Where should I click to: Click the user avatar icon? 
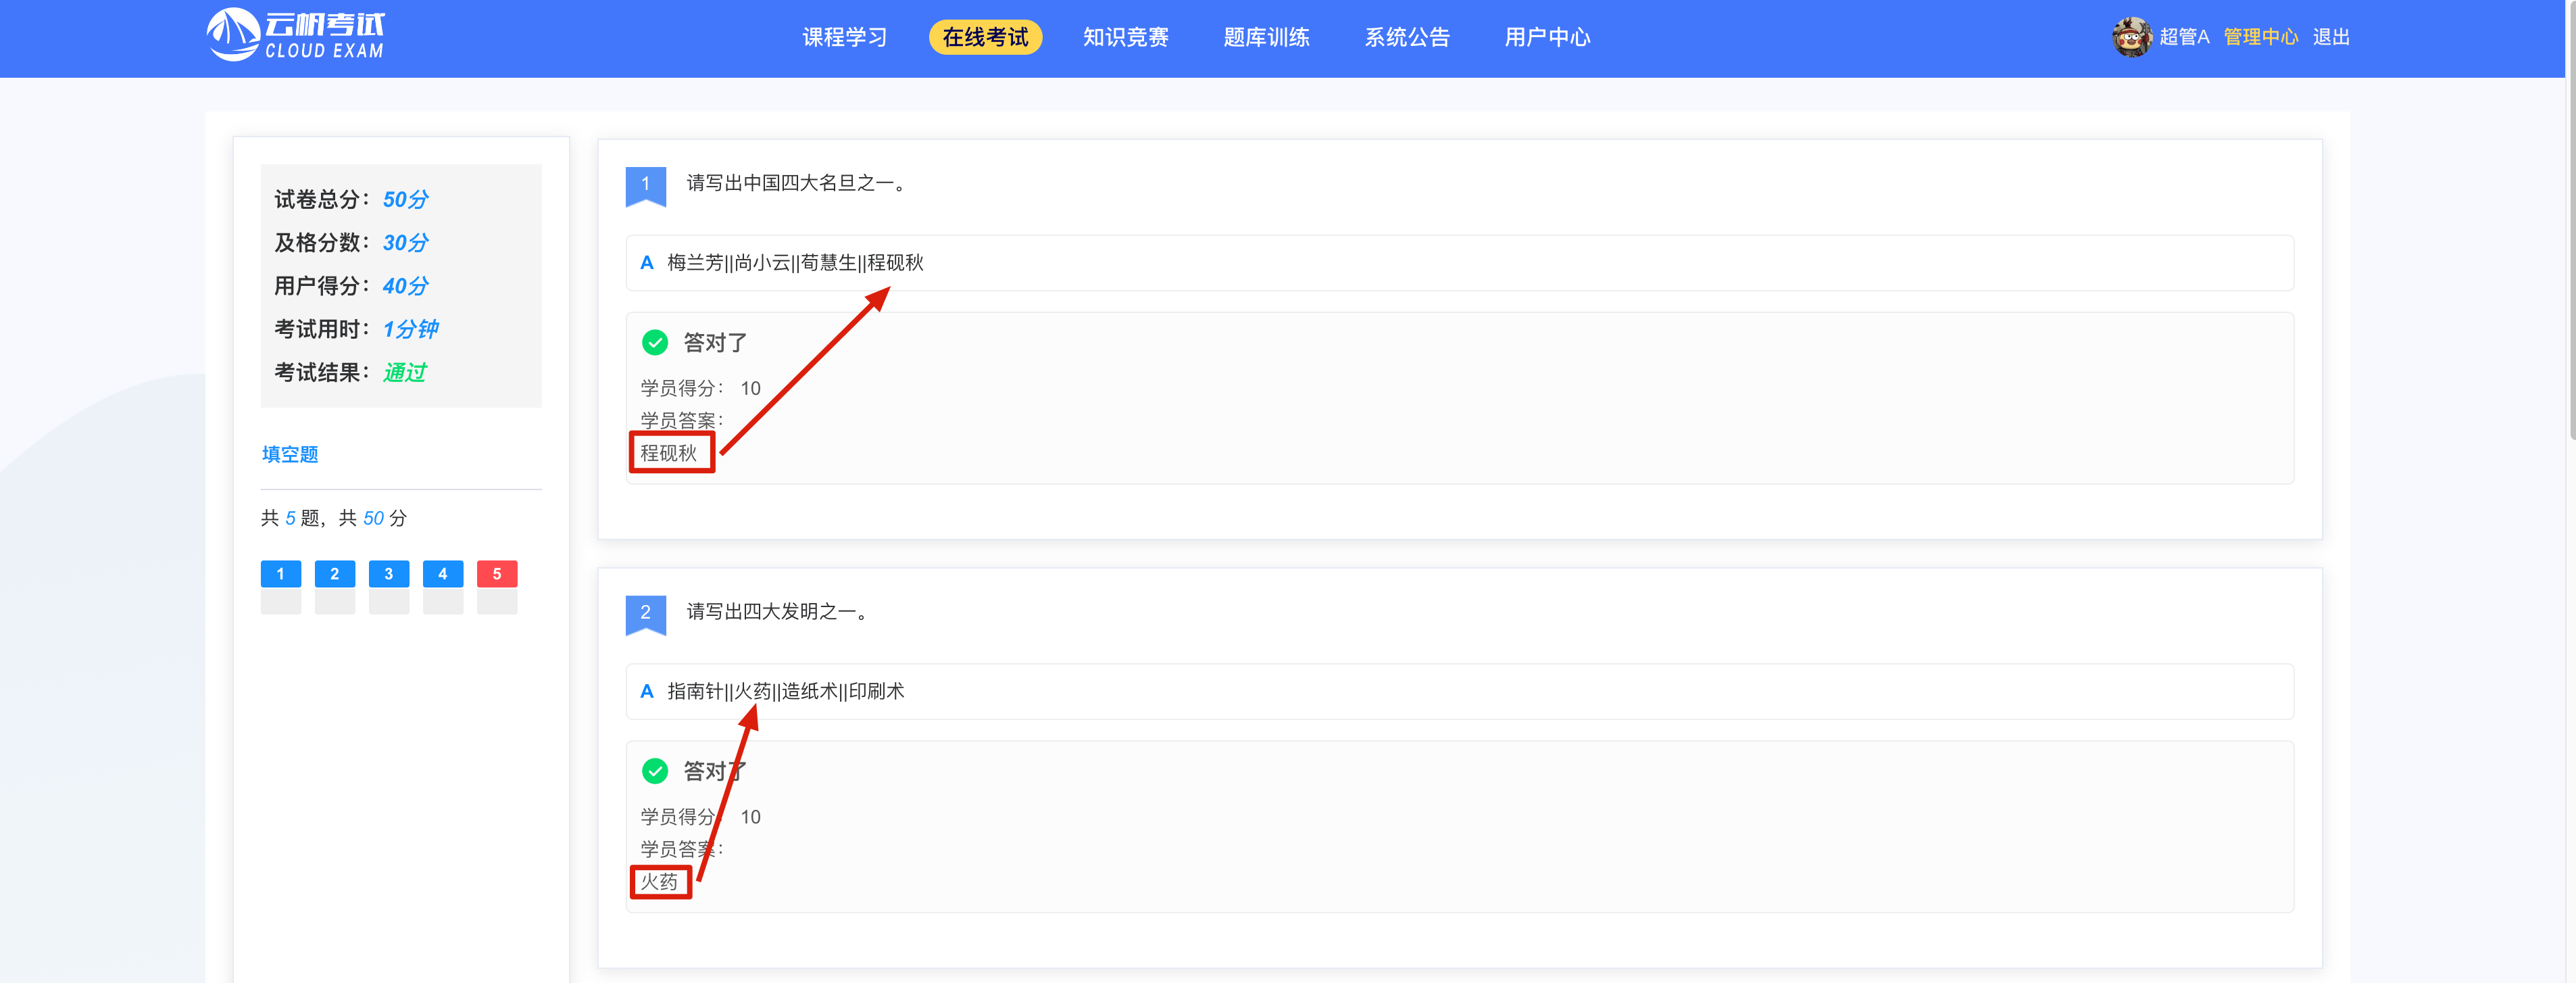pos(2131,37)
